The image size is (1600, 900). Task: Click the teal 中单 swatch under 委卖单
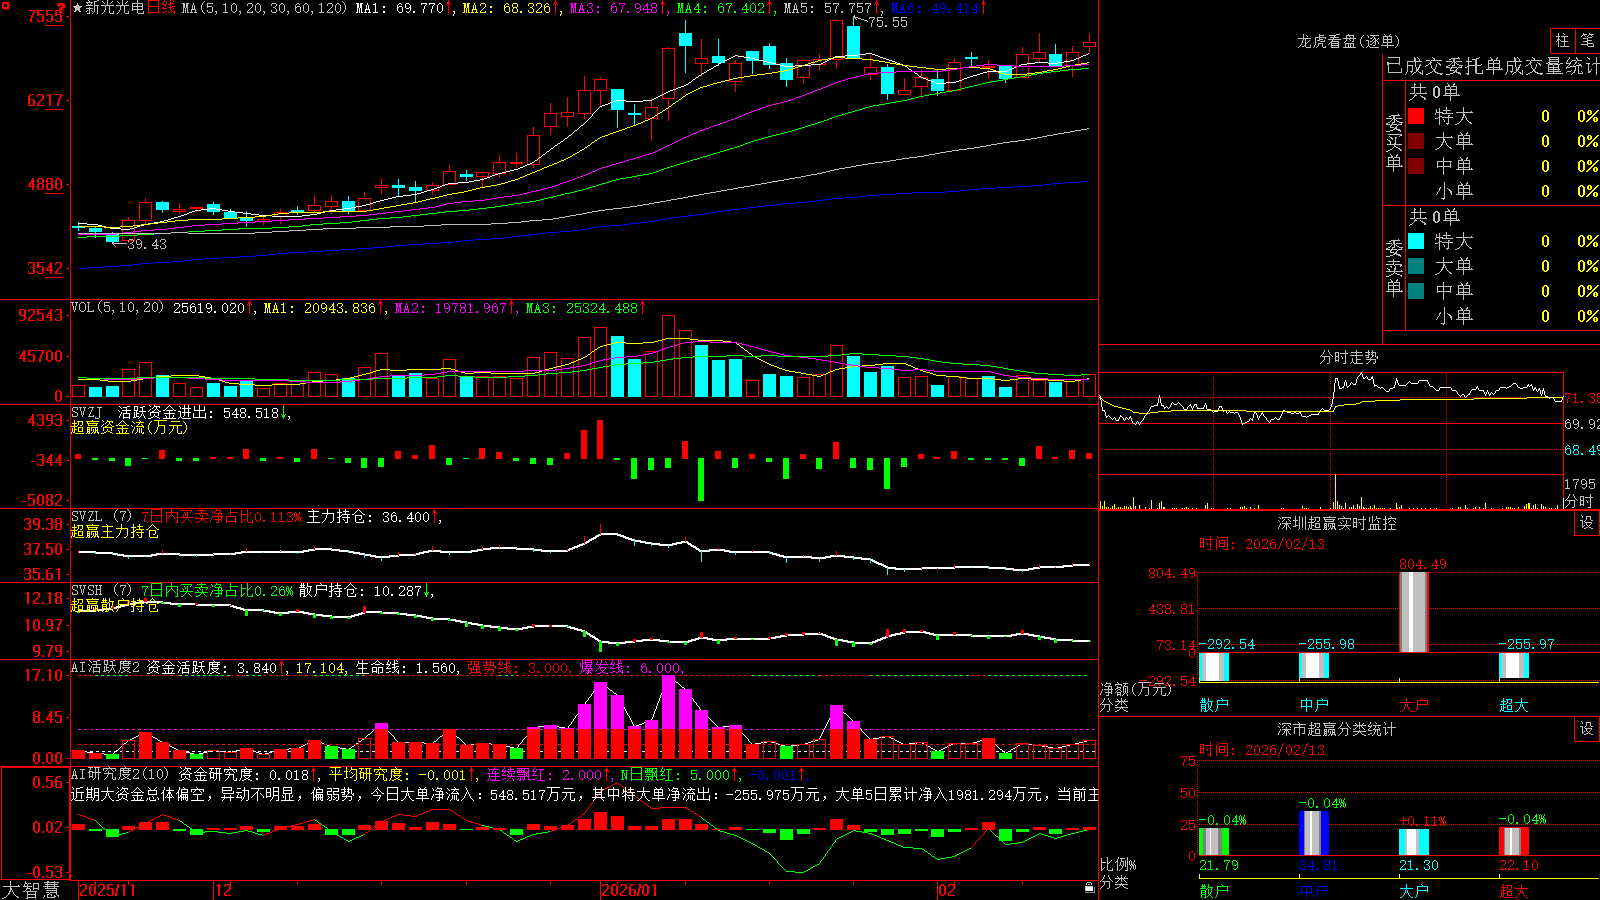coord(1416,291)
